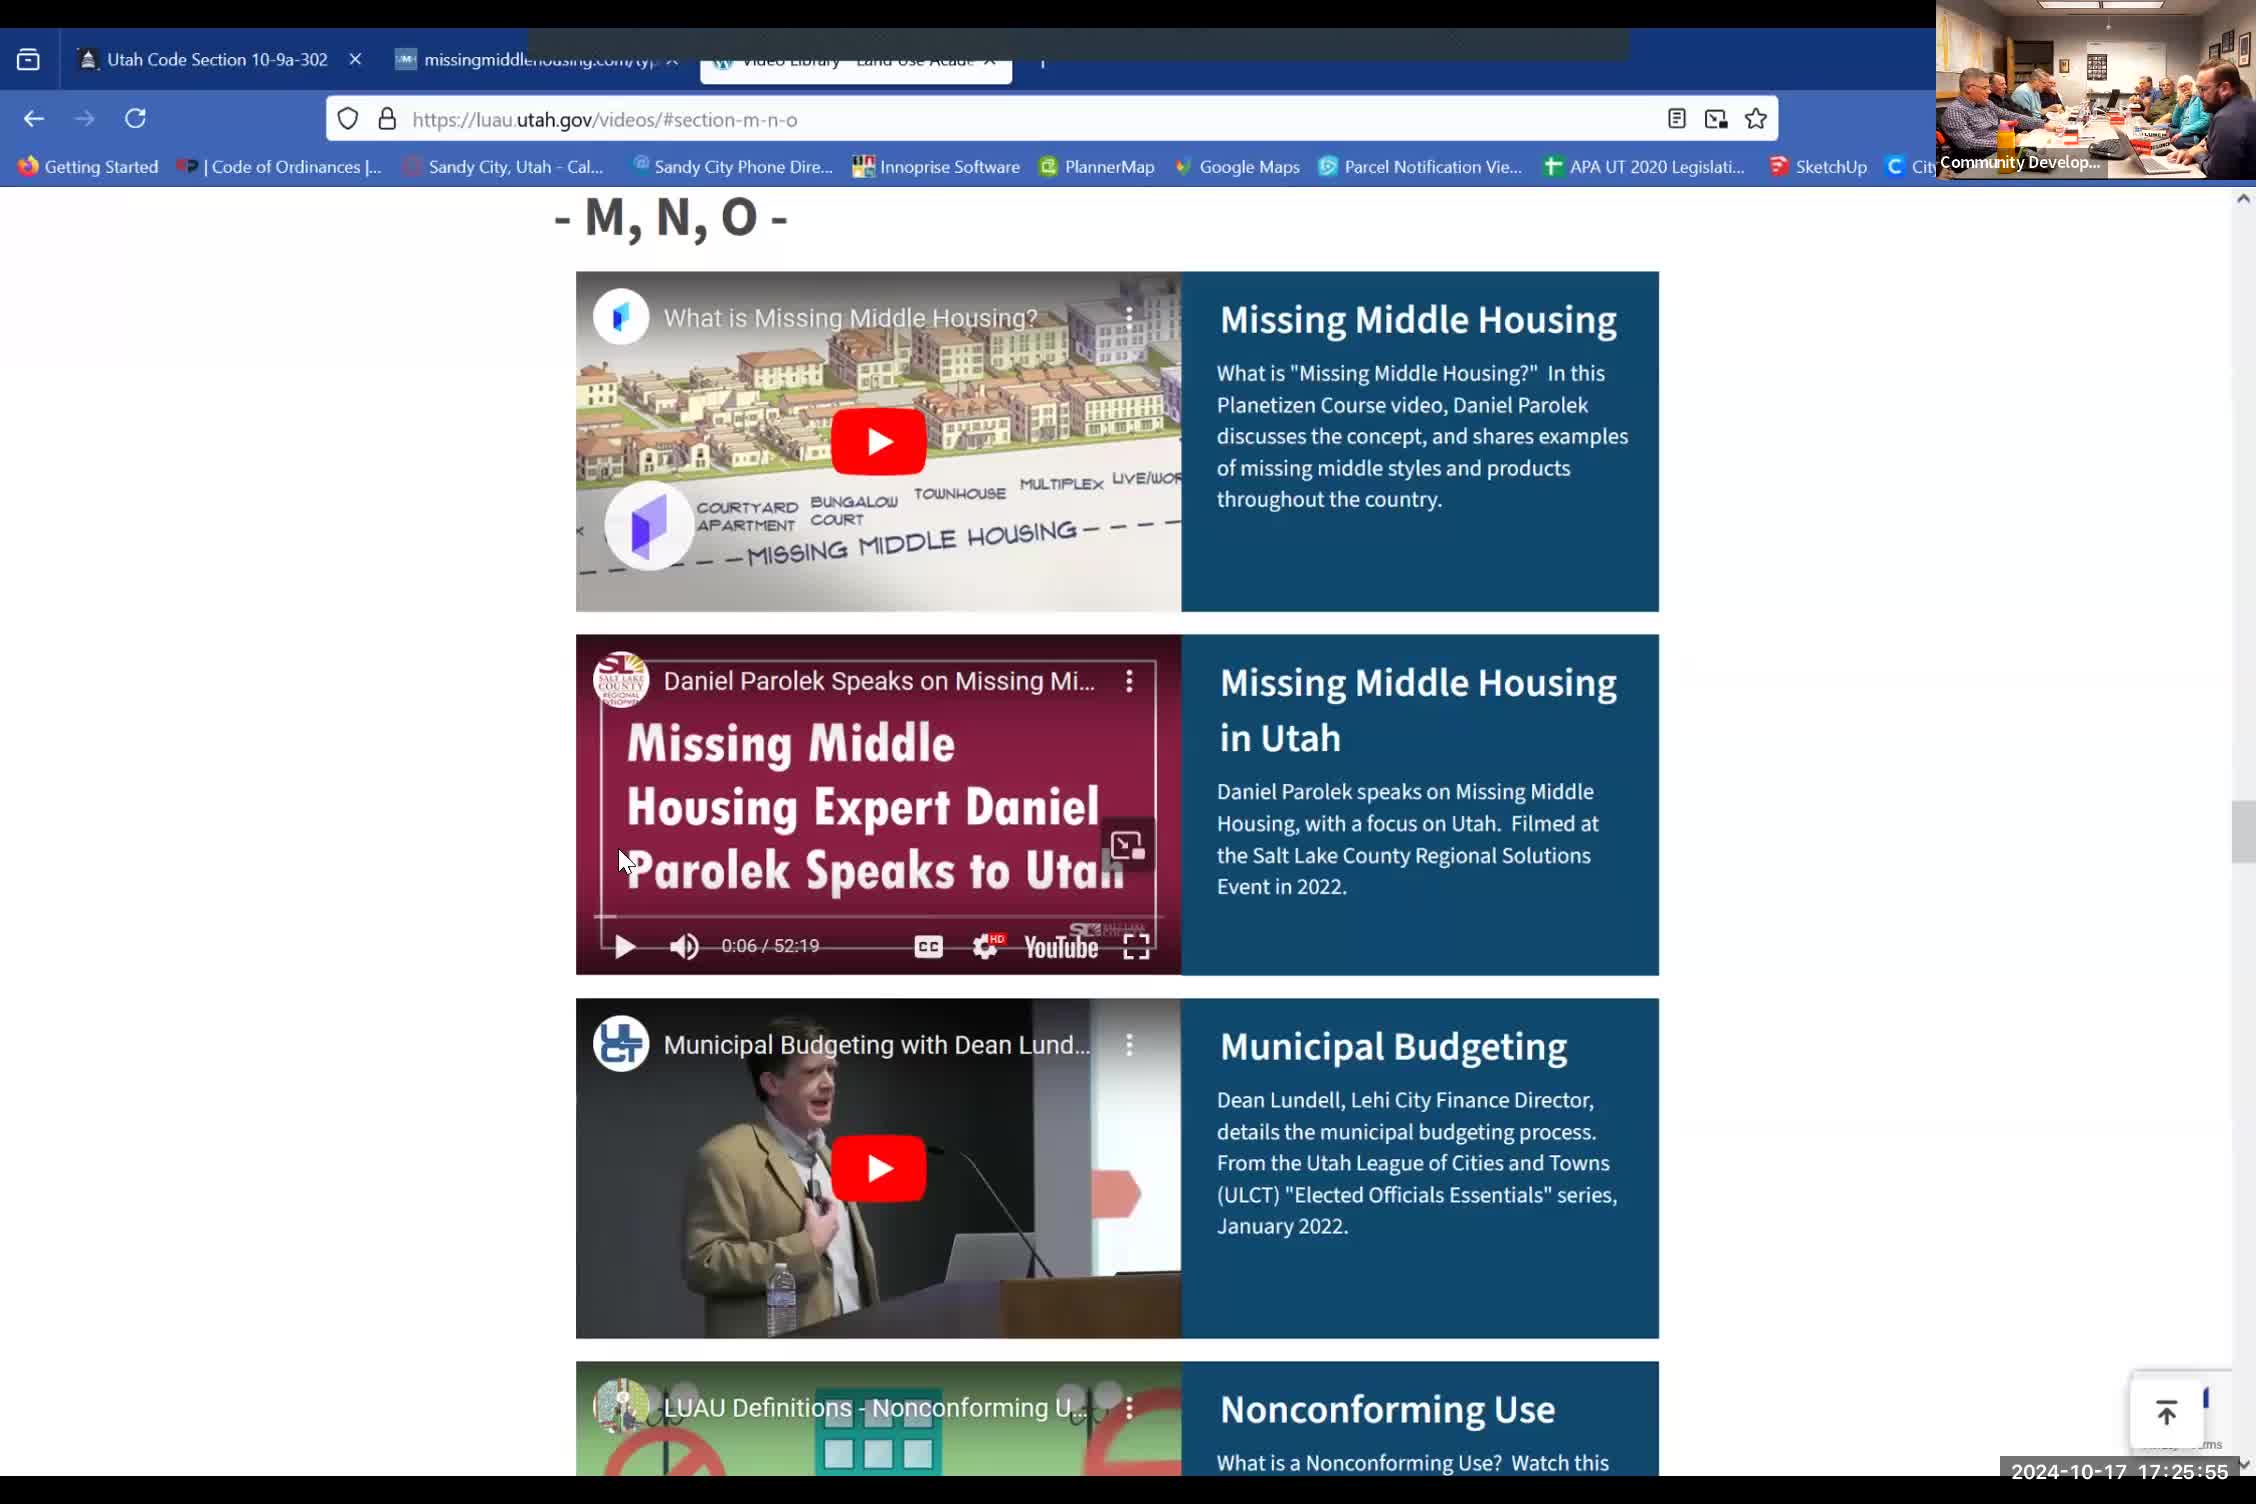This screenshot has width=2256, height=1504.
Task: Click the YouTube logo in player controls
Action: coord(1061,946)
